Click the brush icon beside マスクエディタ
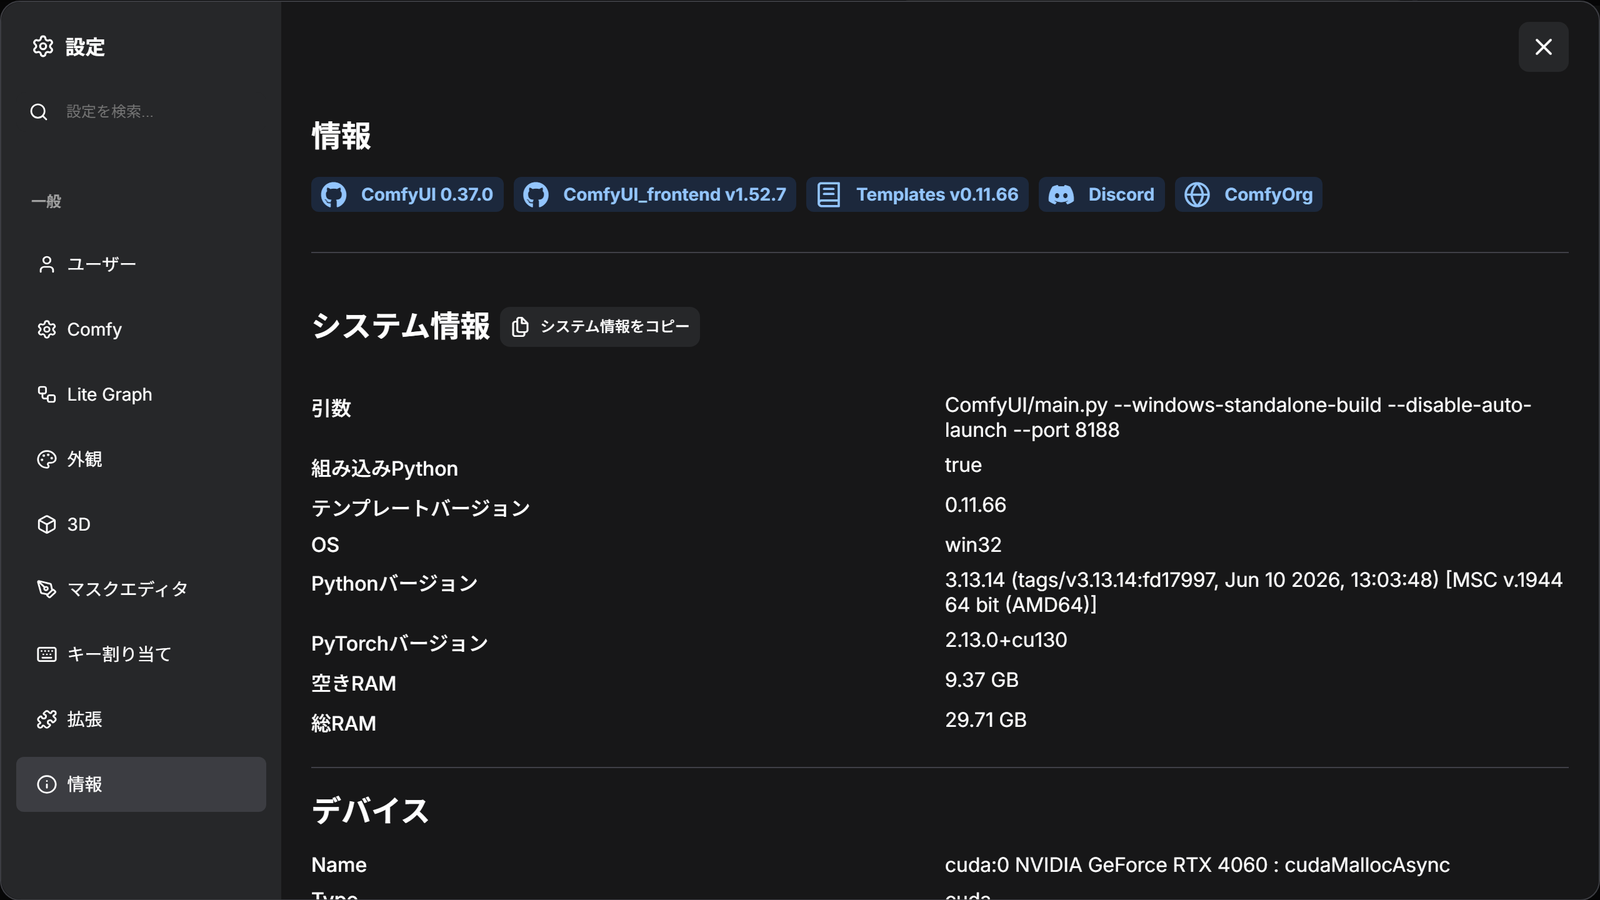The width and height of the screenshot is (1600, 900). coord(47,589)
